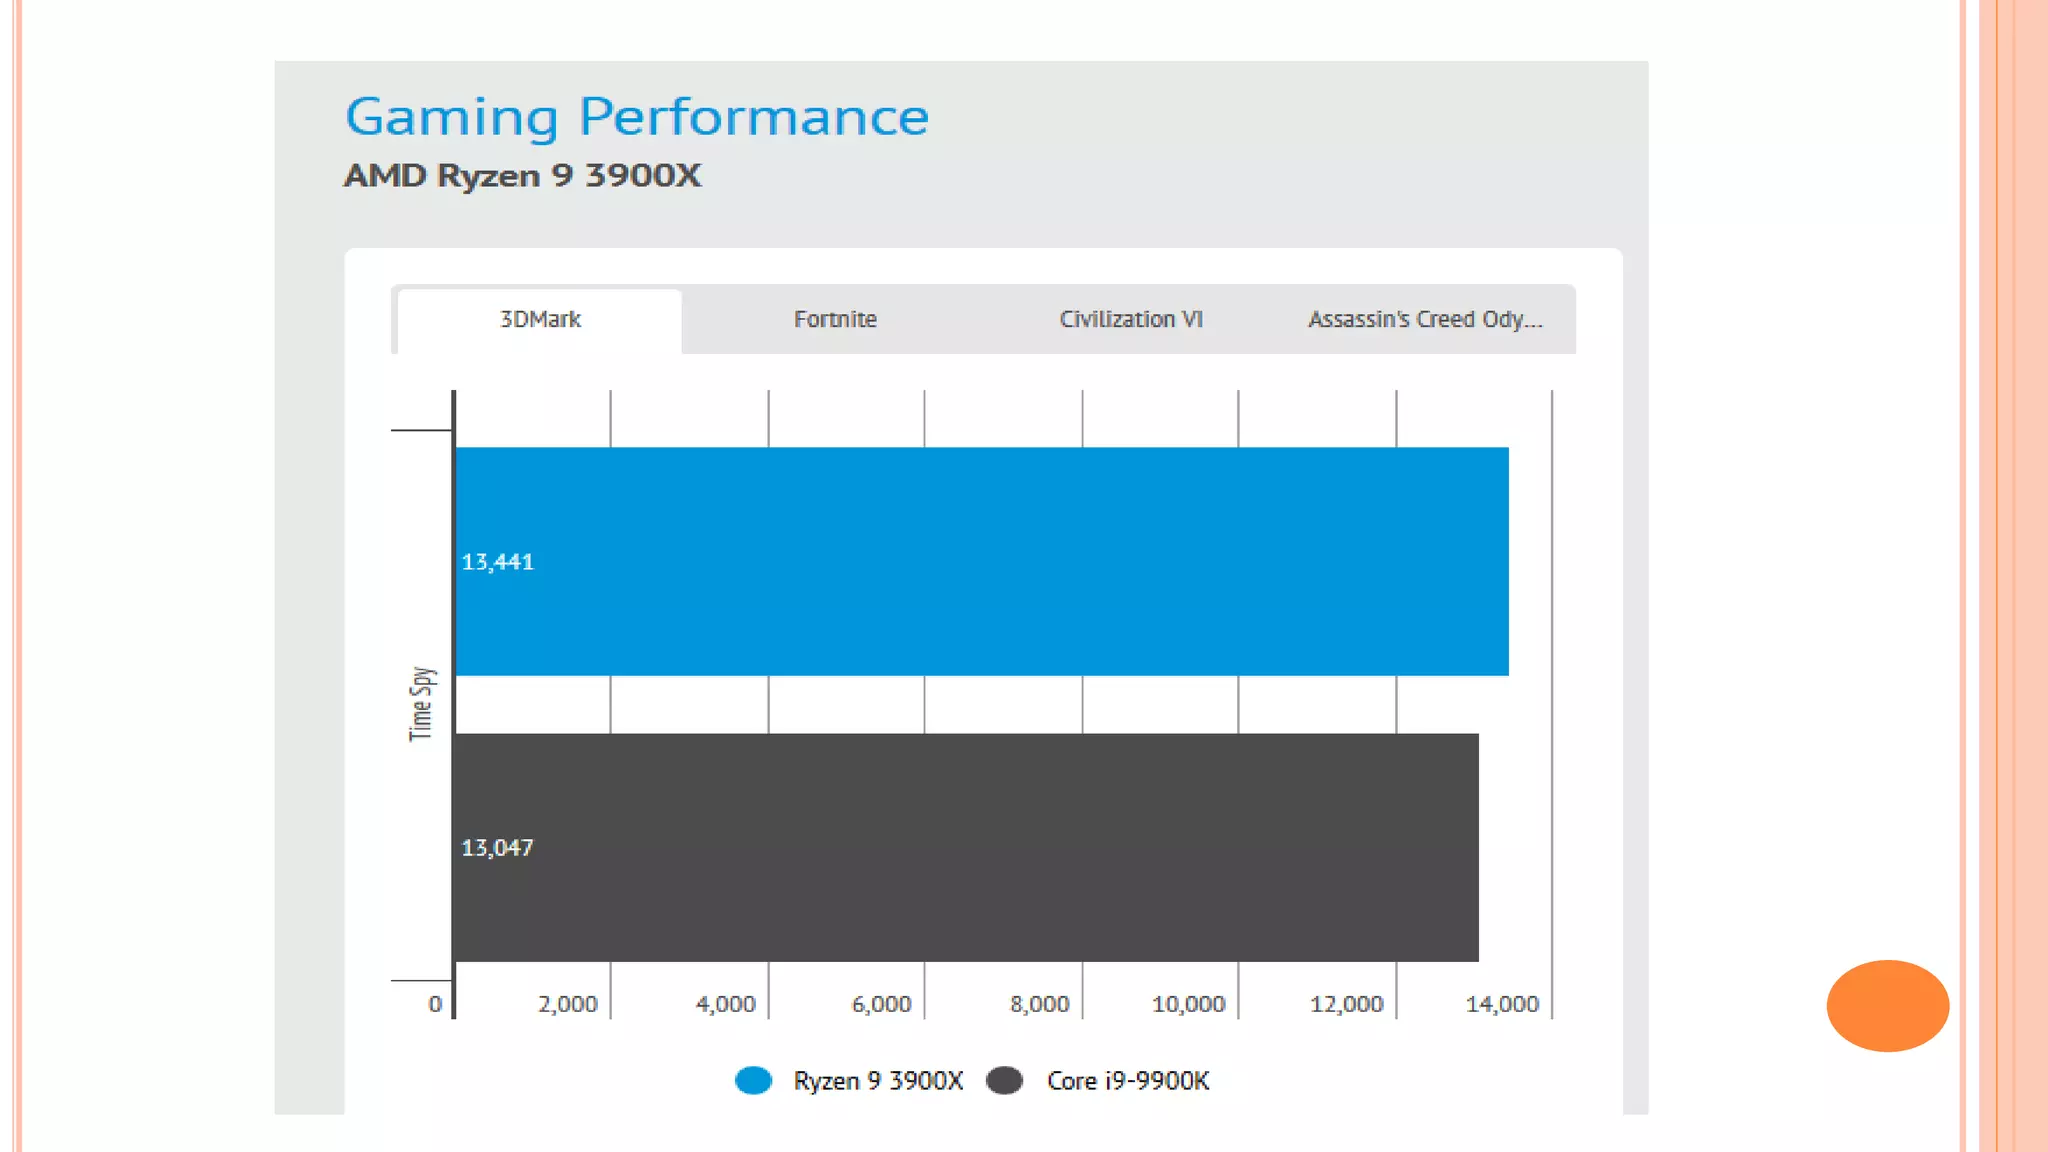The height and width of the screenshot is (1152, 2048).
Task: Click the 10,000 axis value
Action: (x=1188, y=1004)
